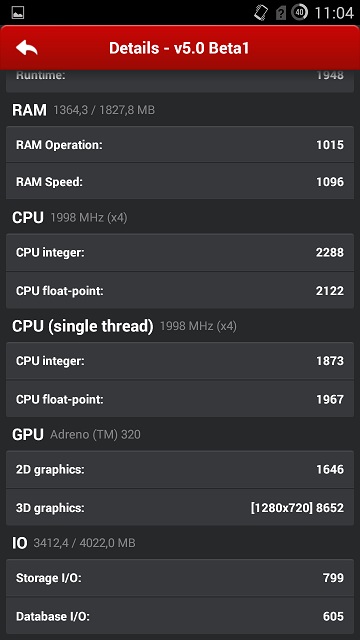This screenshot has height=640, width=360.
Task: Tap the circular battery level indicator
Action: pos(300,13)
